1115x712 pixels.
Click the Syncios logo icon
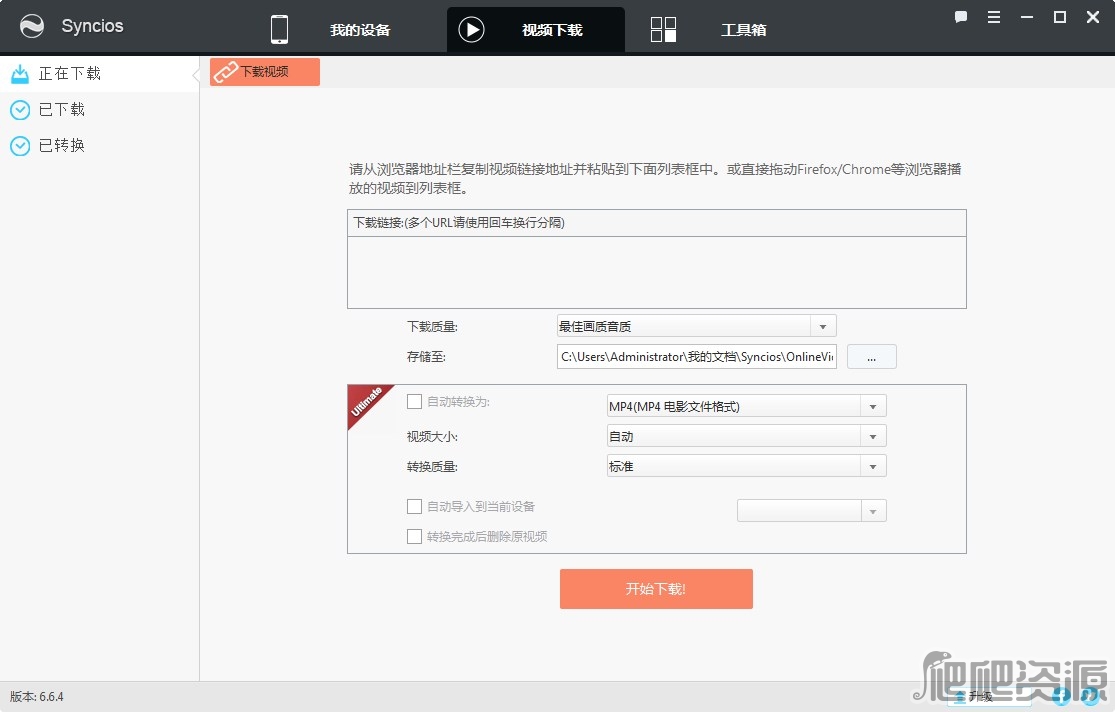point(32,26)
